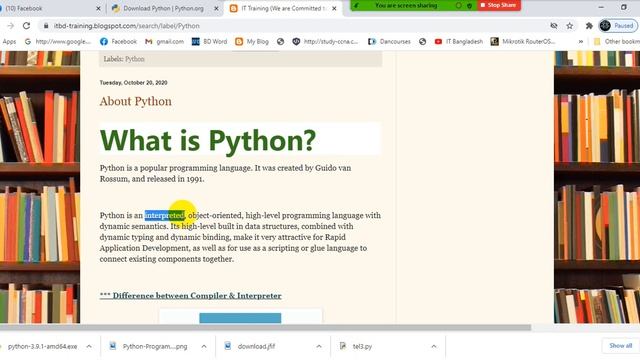640x360 pixels.
Task: Close the Facebook tab
Action: click(98, 8)
